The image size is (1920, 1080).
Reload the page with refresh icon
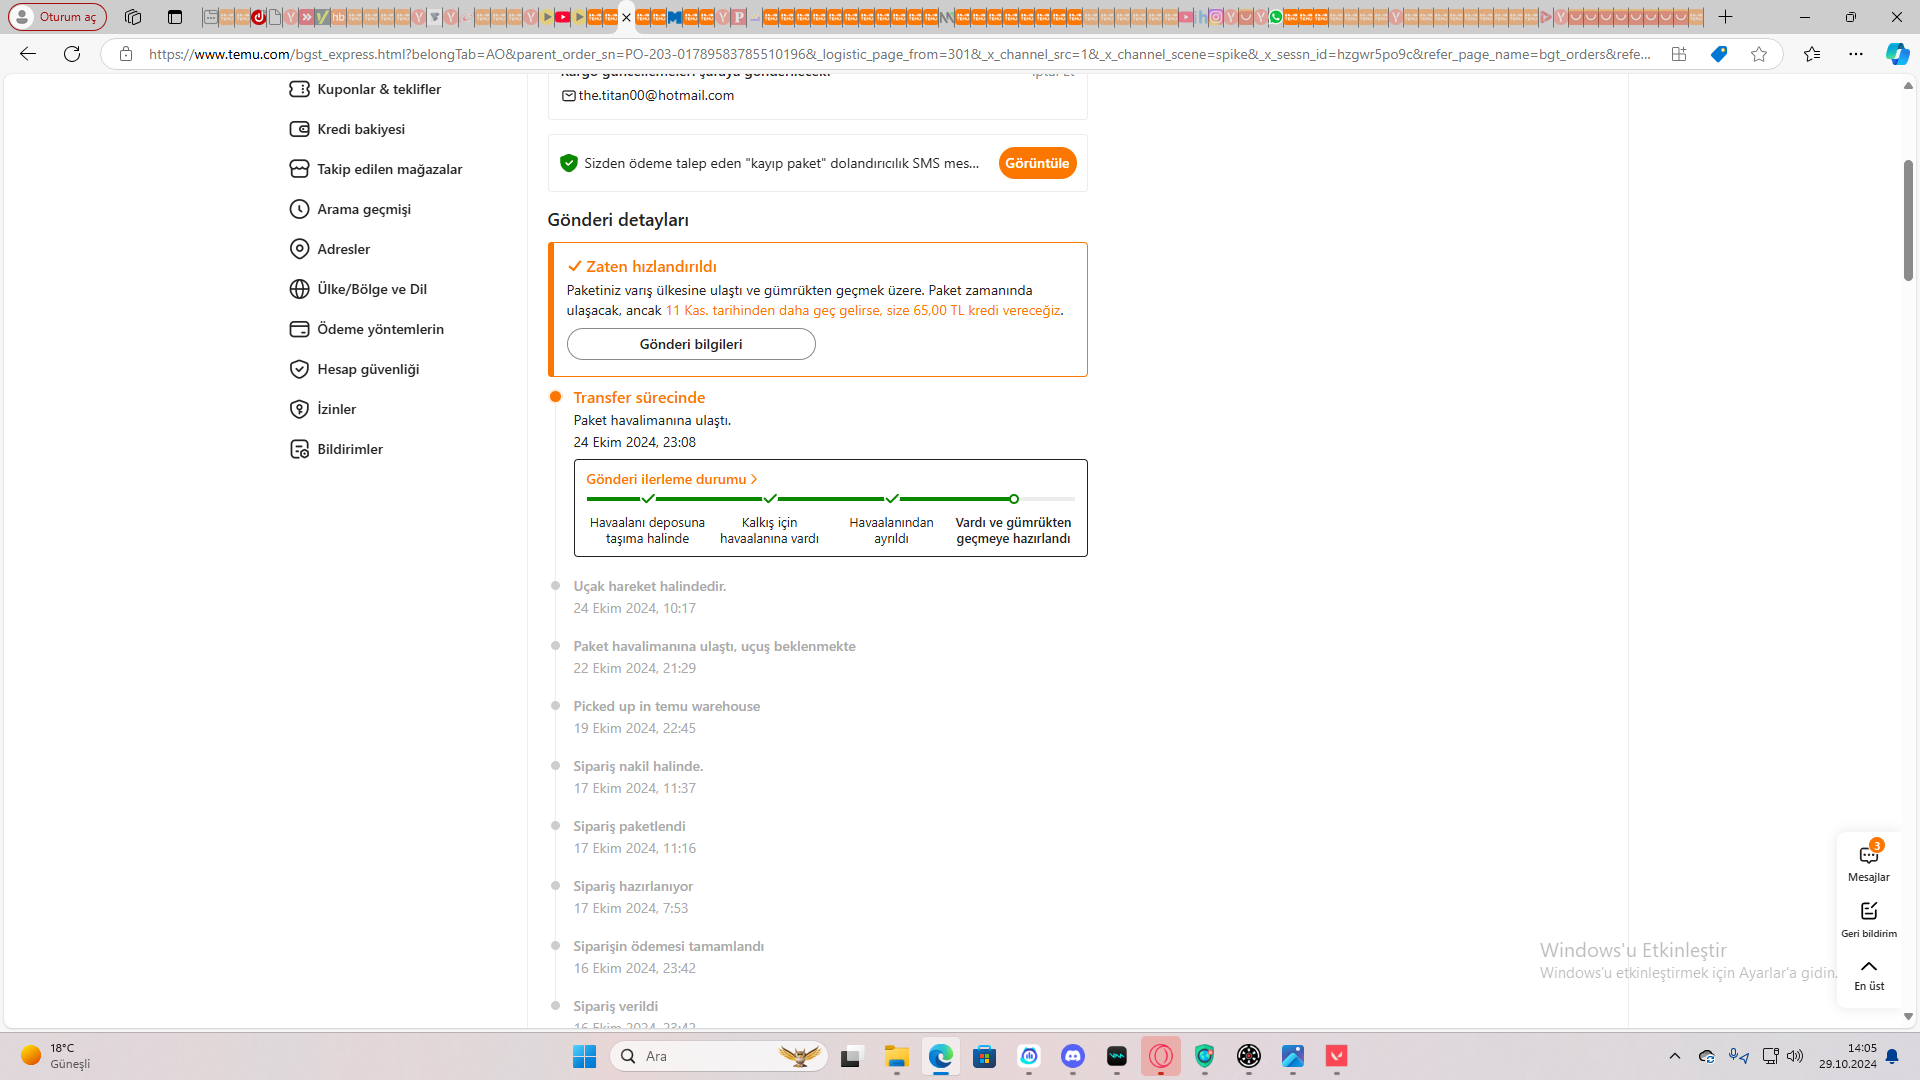pos(72,54)
